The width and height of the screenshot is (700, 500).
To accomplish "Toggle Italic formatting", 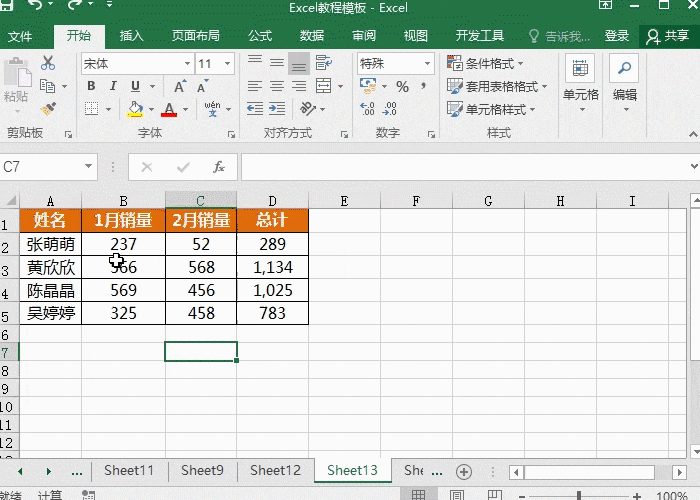I will pos(111,87).
